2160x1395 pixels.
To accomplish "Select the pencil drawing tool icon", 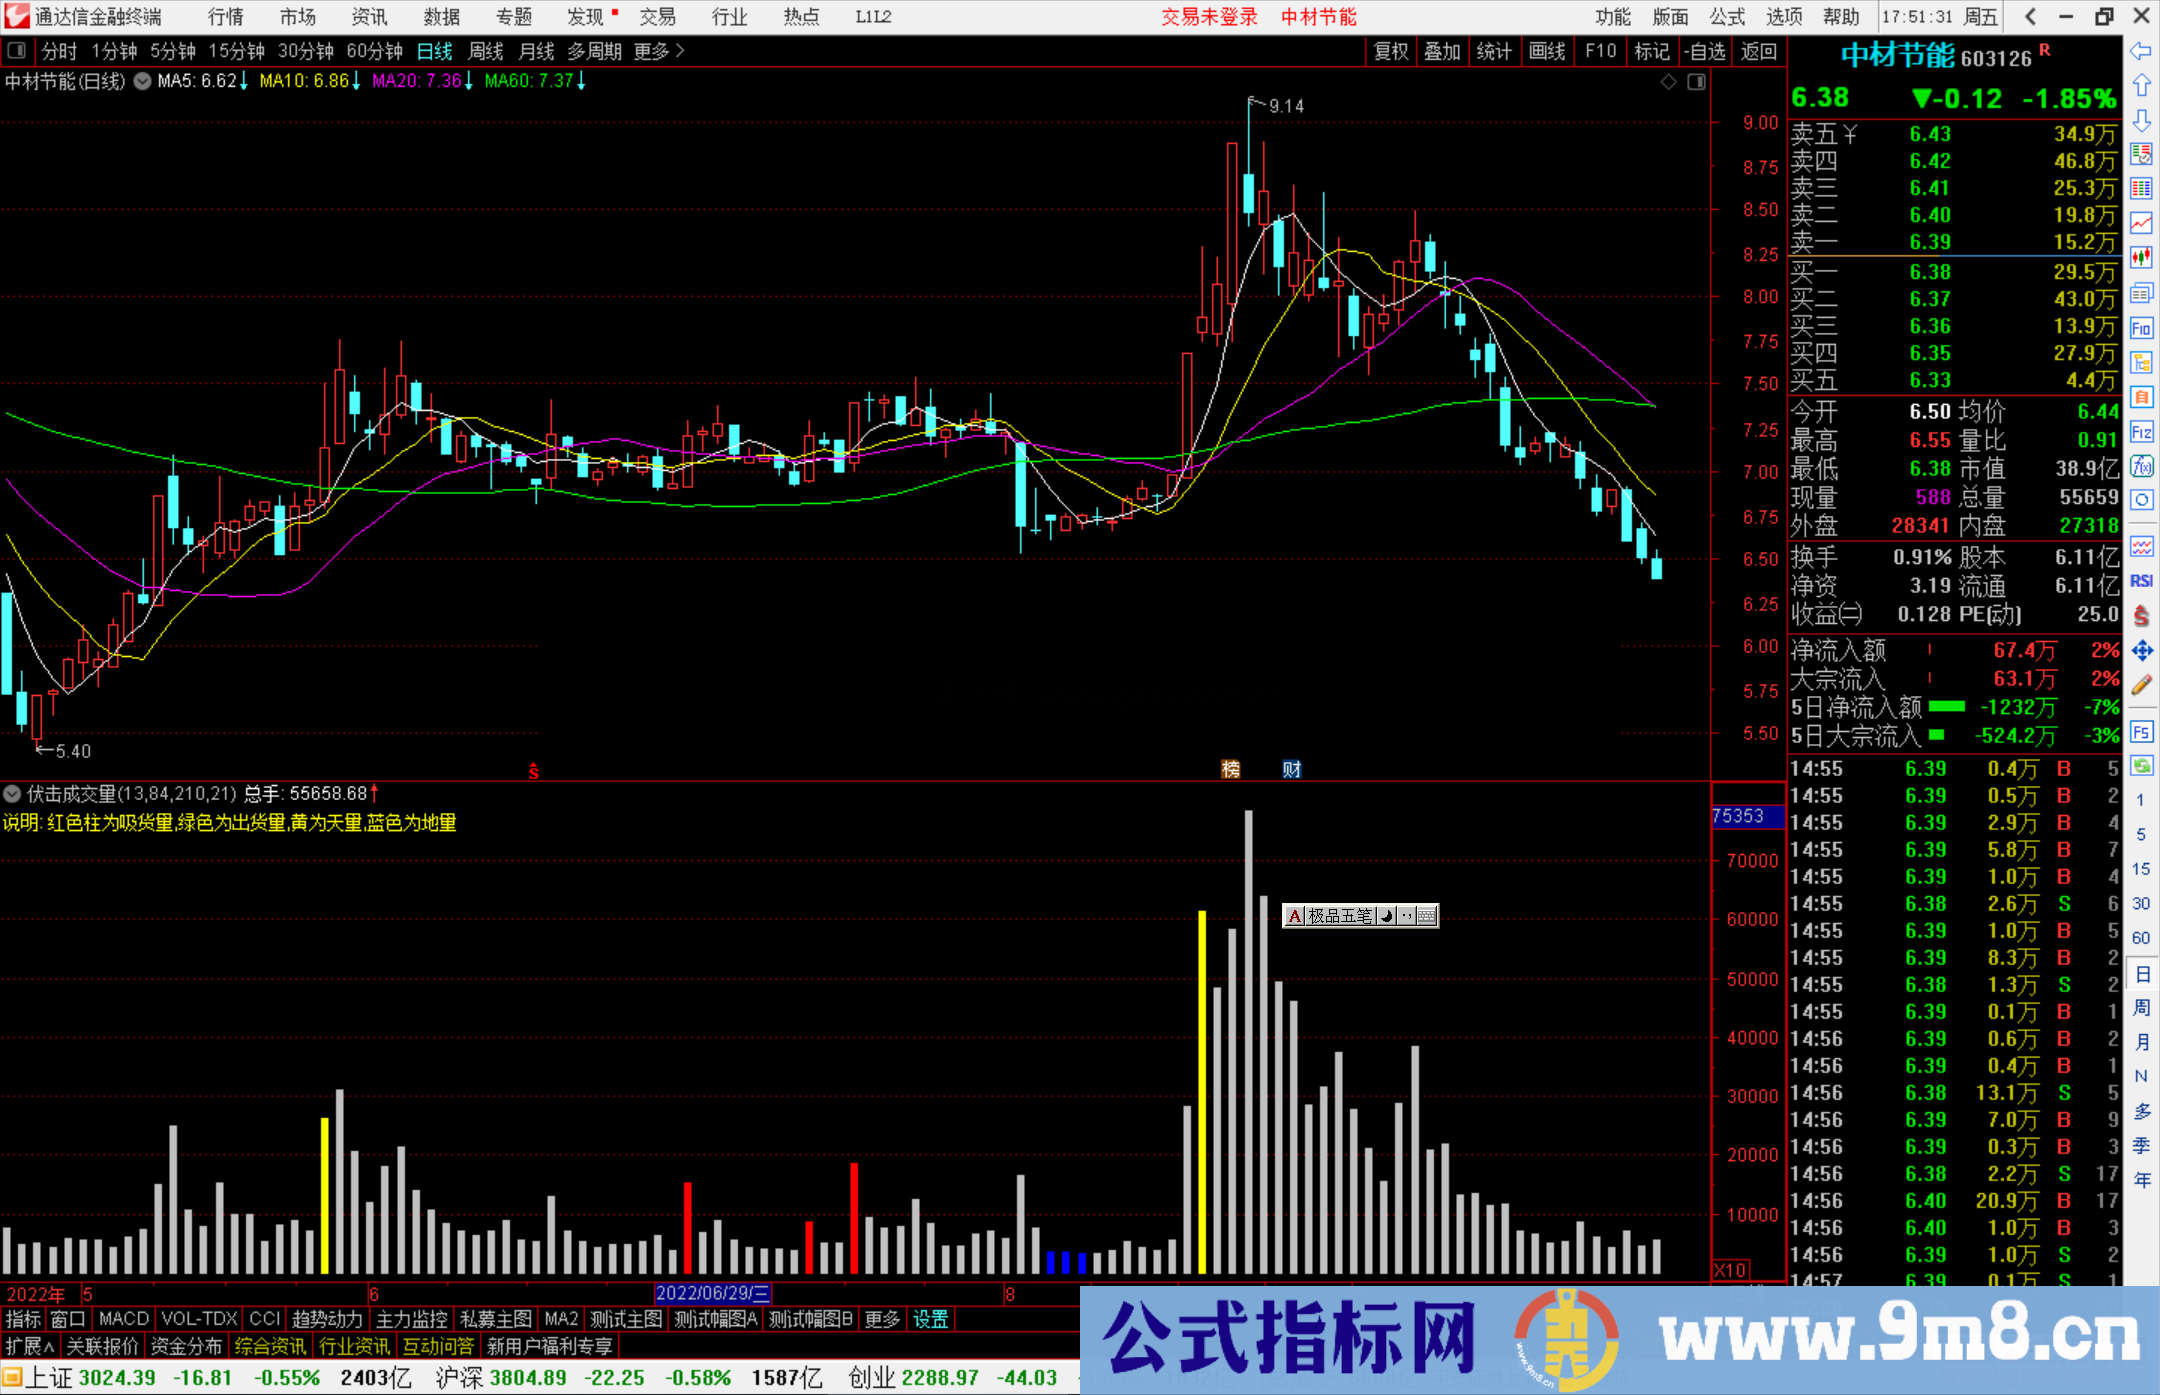I will (2141, 686).
